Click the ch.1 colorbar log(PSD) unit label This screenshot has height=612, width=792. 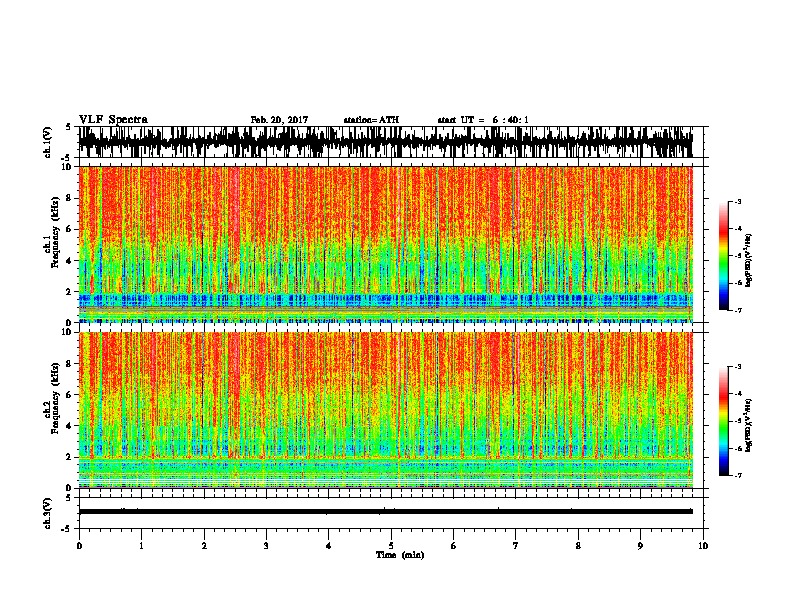748,260
